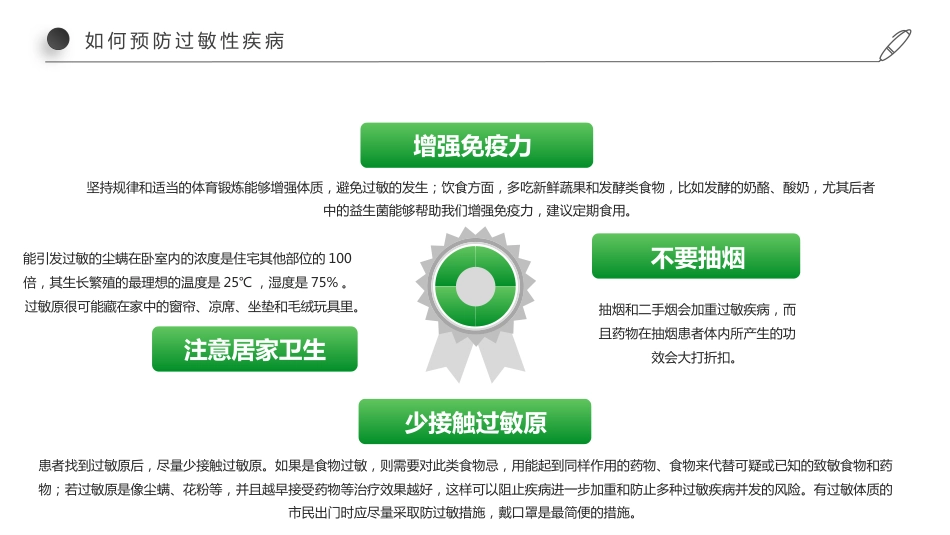Viewport: 950px width, 535px height.
Task: Click the line starting 过敏原很可能藏在家中
Action: [192, 307]
